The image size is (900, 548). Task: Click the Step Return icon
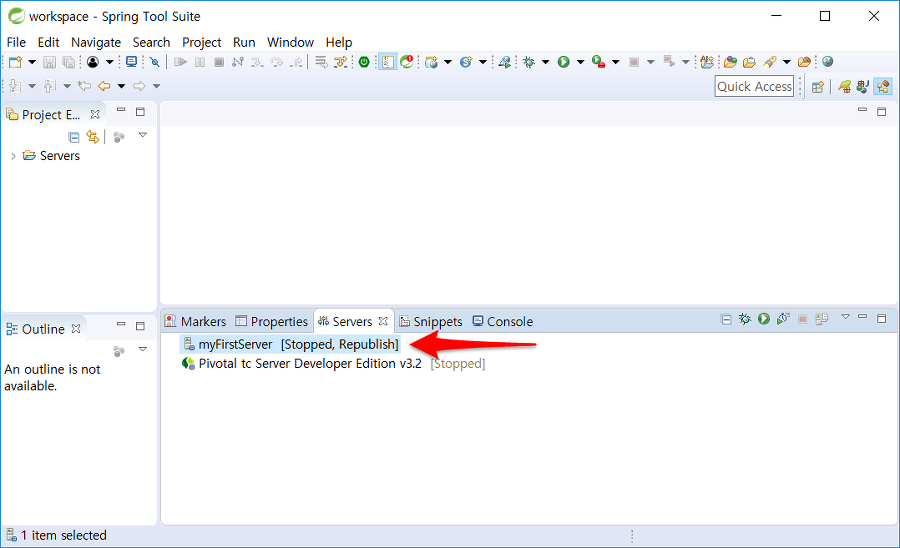(x=296, y=62)
